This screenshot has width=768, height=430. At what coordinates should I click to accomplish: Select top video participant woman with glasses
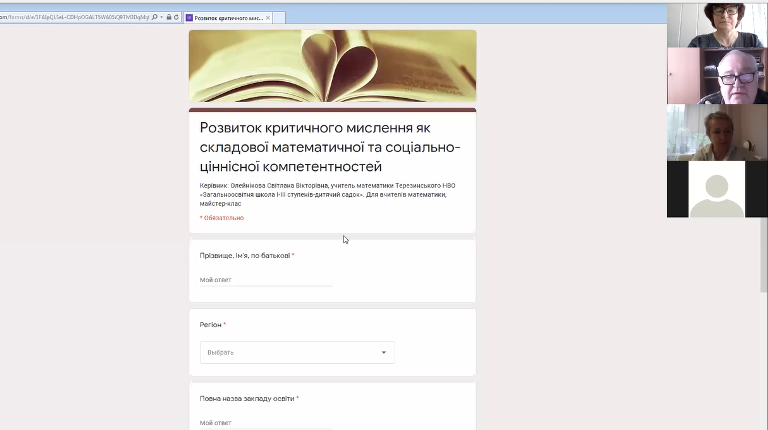[x=717, y=24]
